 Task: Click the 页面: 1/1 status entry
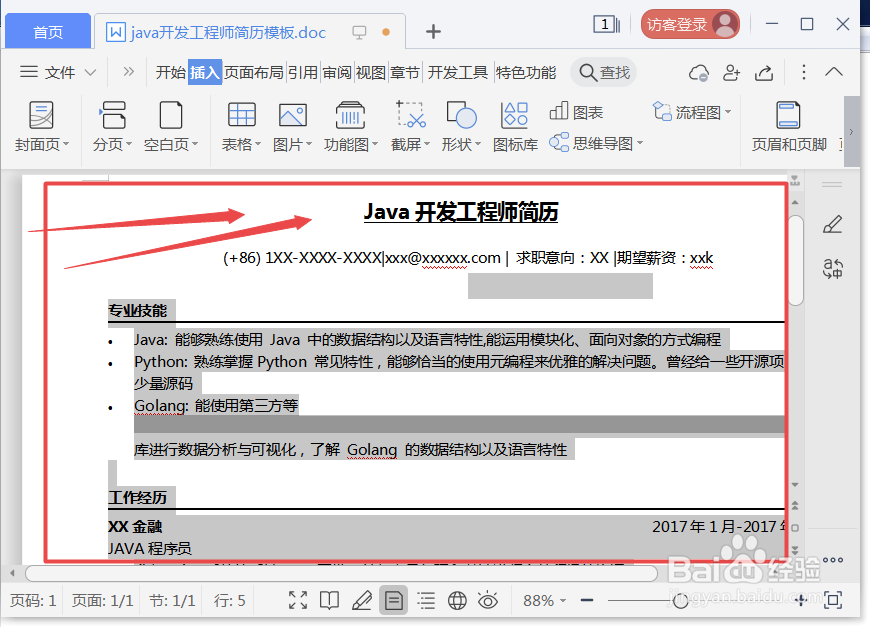pyautogui.click(x=103, y=600)
